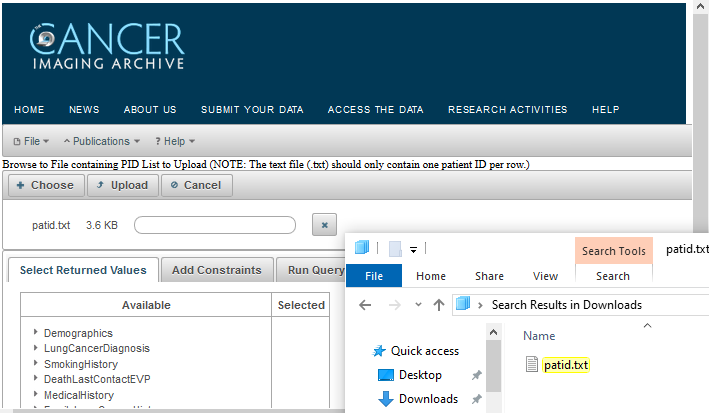The image size is (709, 413).
Task: Select the patid.txt file in search results
Action: 566,365
